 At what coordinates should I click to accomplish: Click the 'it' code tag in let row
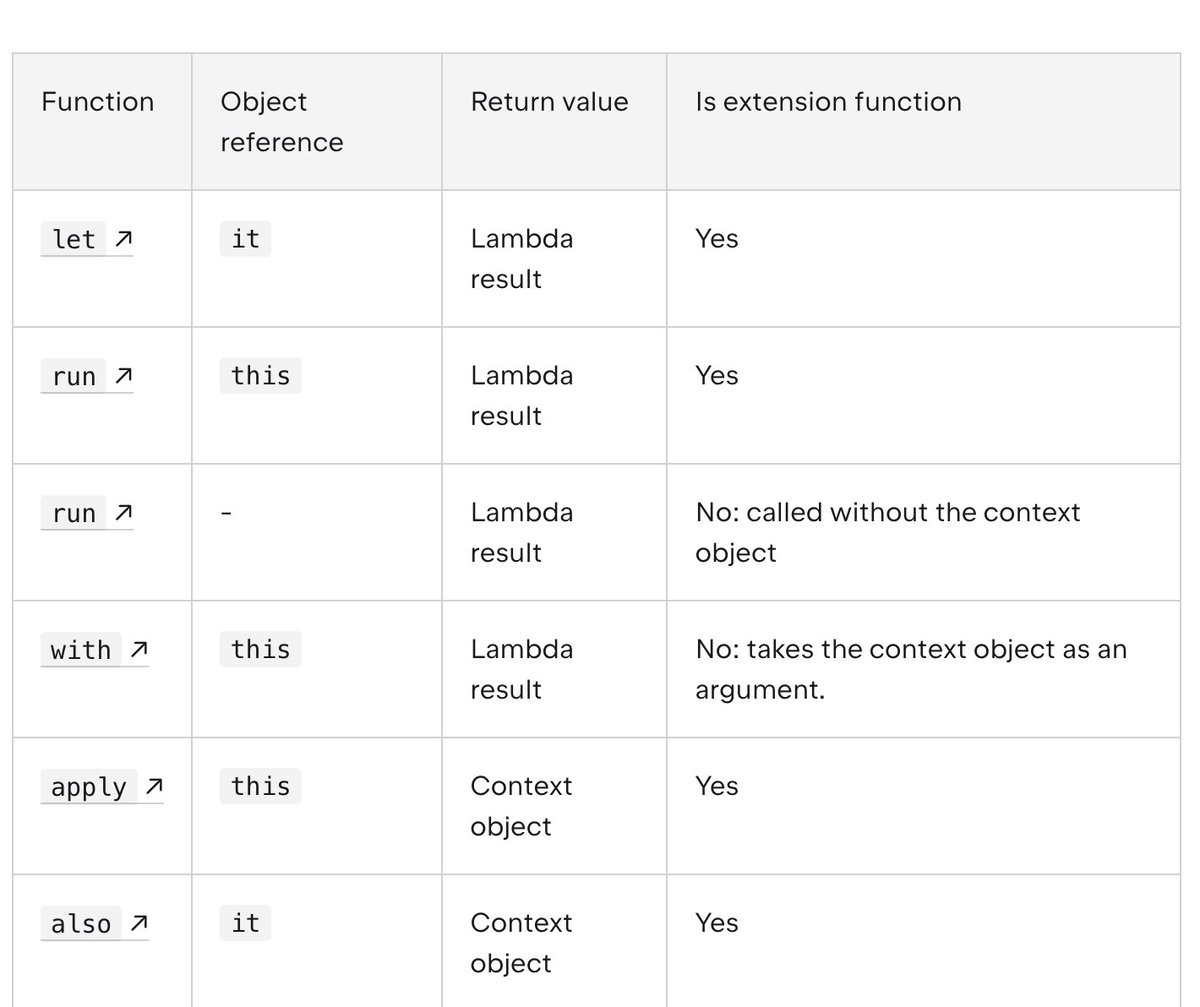[x=245, y=239]
